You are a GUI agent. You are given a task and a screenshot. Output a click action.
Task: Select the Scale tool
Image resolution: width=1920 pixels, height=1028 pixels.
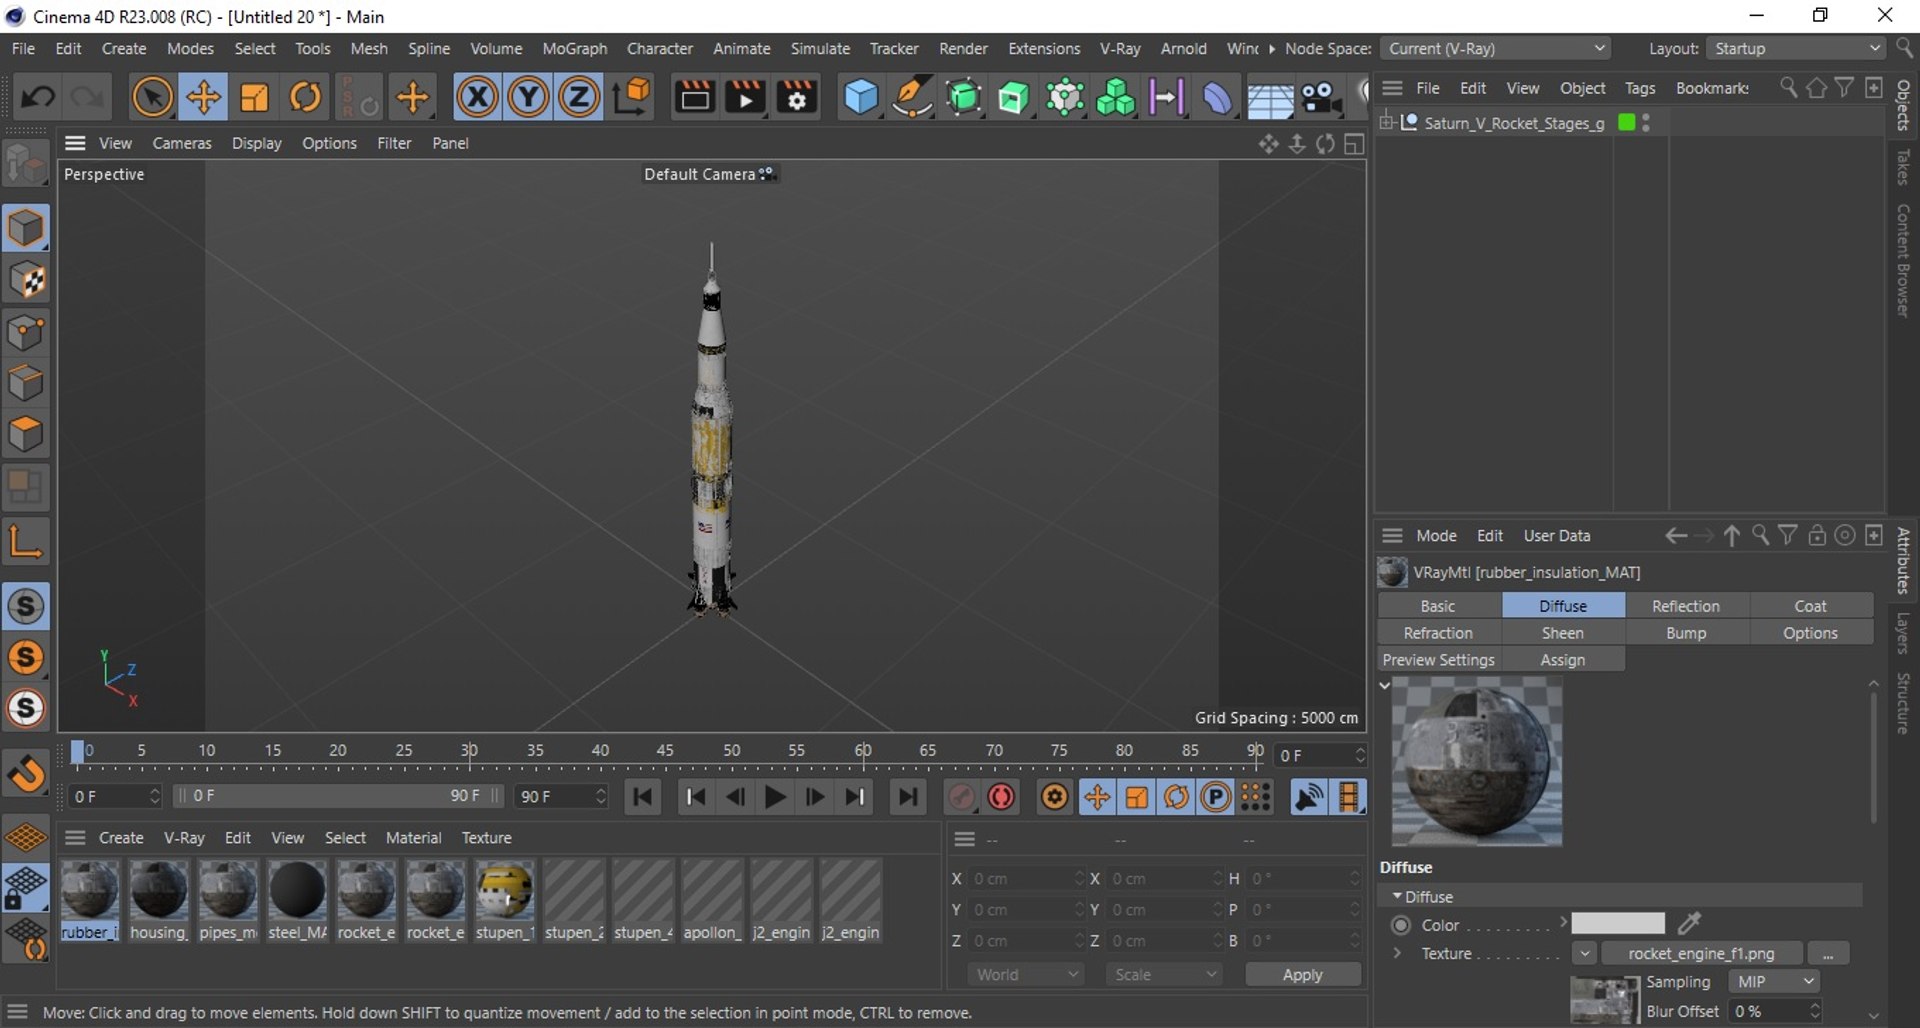(x=254, y=97)
